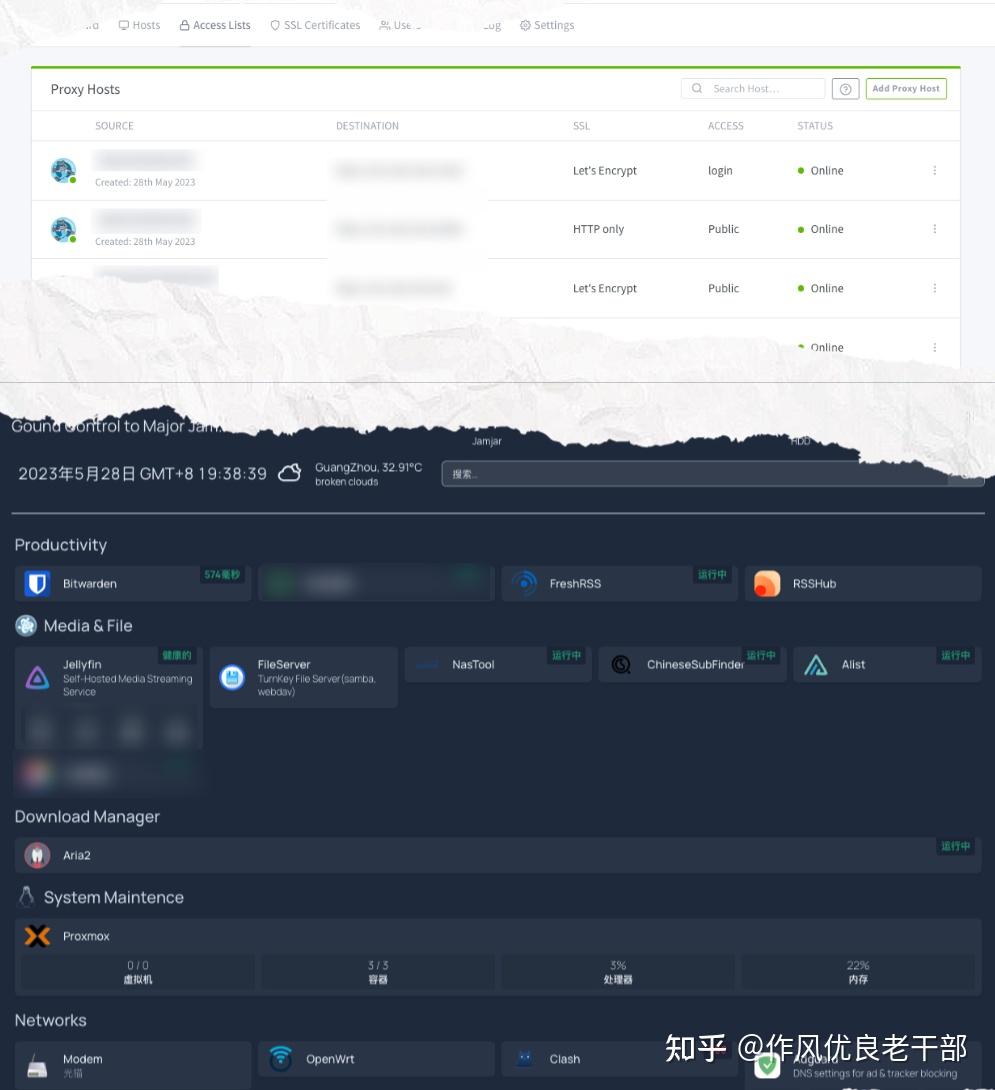Viewport: 995px width, 1090px height.
Task: Click the Aria2 运行中 status badge
Action: click(955, 846)
